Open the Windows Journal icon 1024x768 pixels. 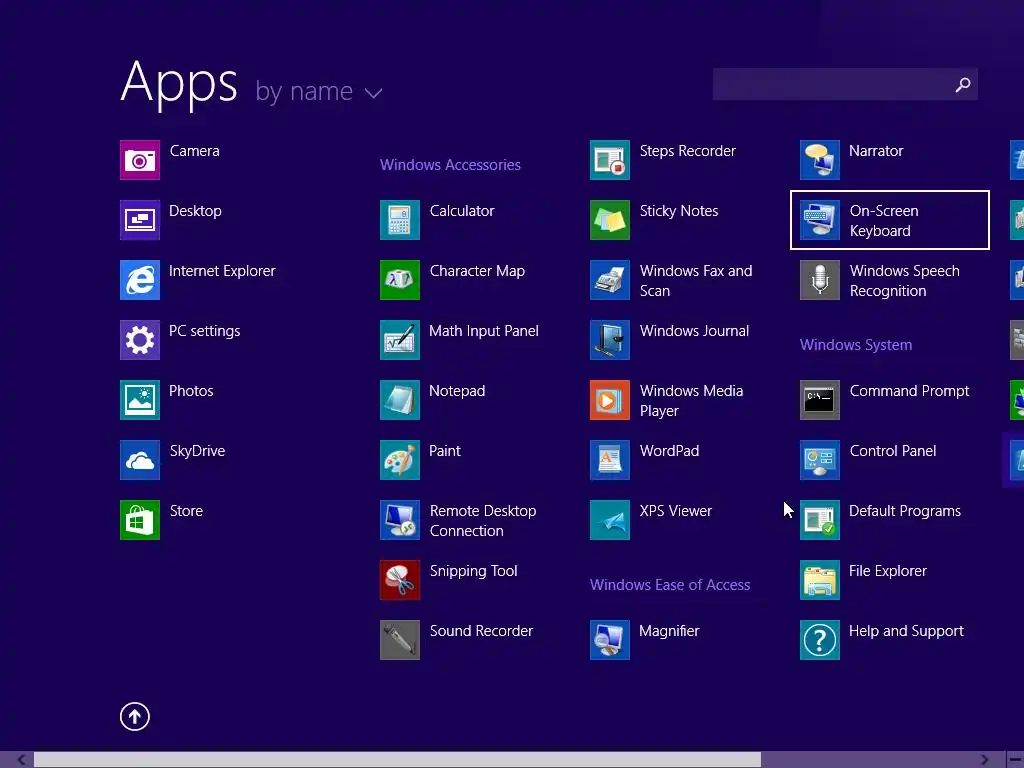(610, 340)
